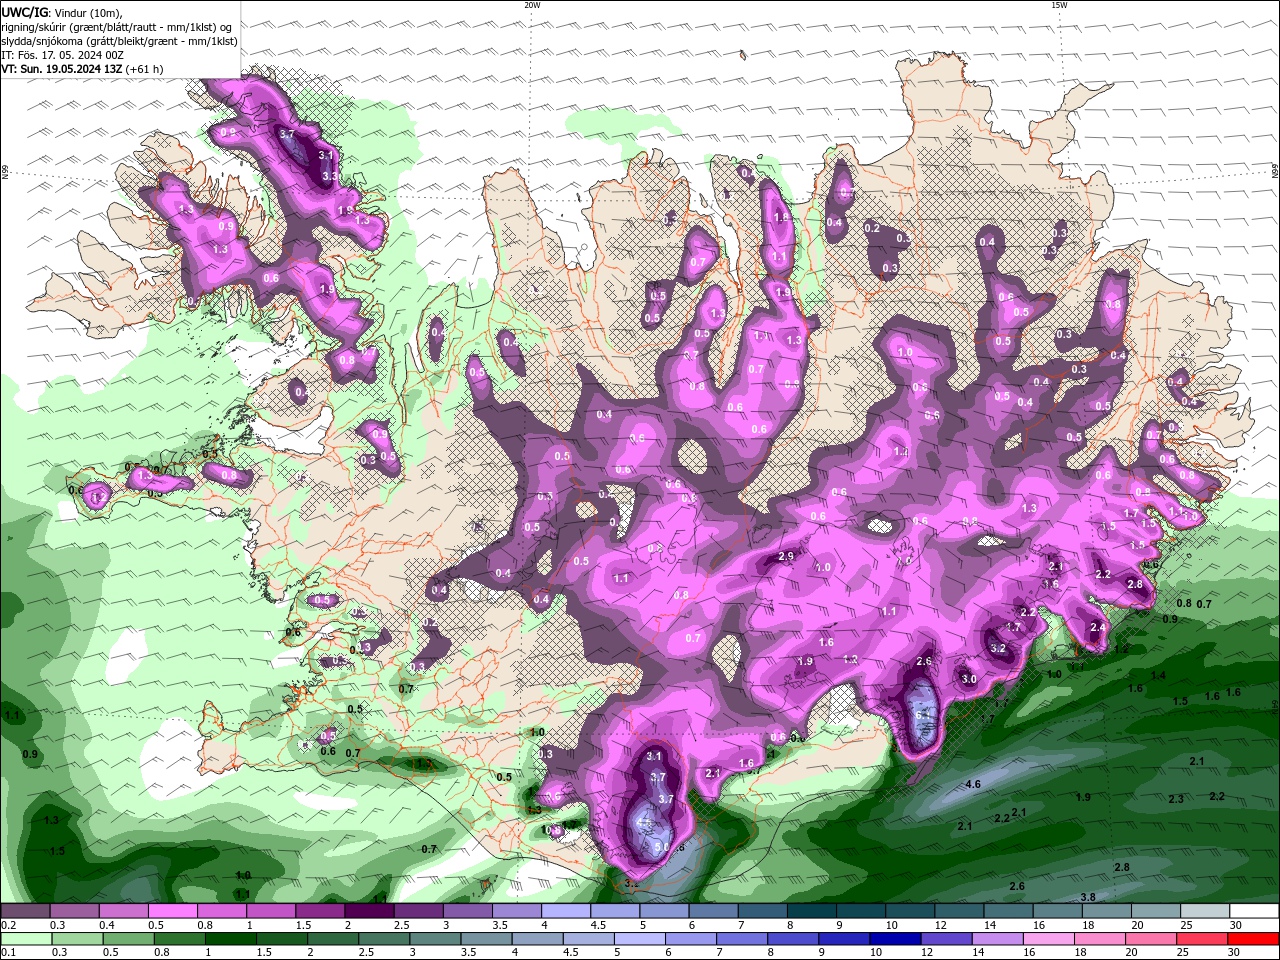The image size is (1280, 960).
Task: Click the '4.6' rainfall value on the map
Action: coord(973,785)
